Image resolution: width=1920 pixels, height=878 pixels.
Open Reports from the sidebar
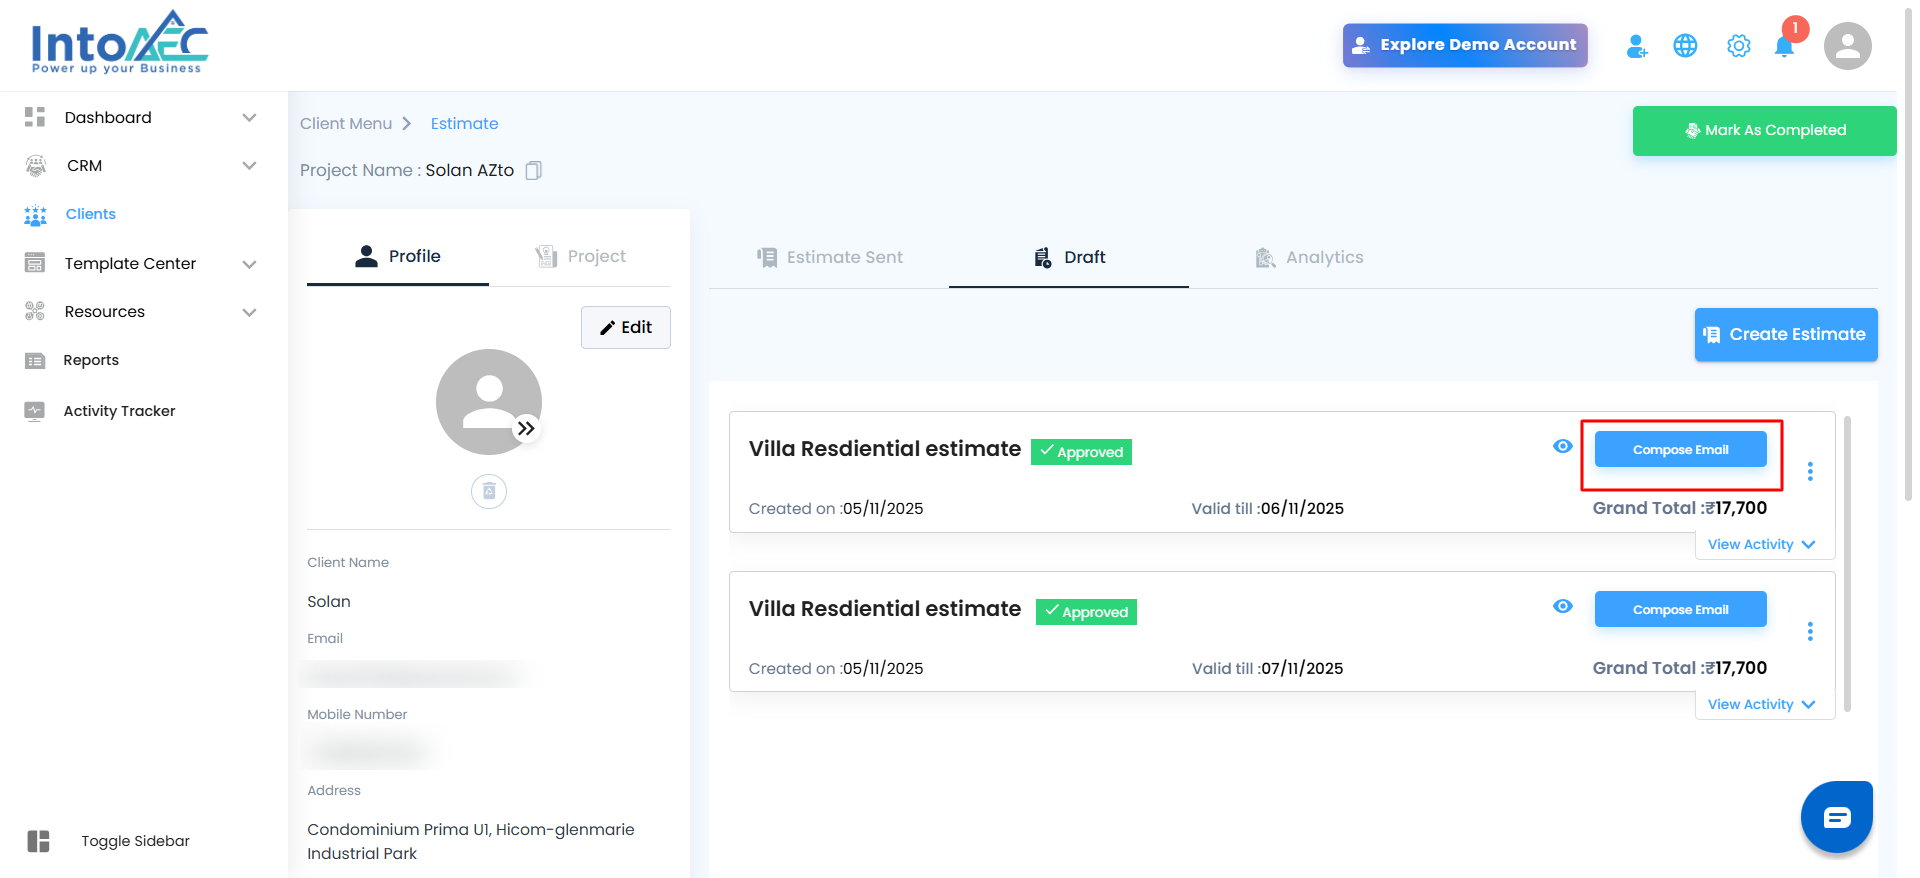tap(91, 360)
